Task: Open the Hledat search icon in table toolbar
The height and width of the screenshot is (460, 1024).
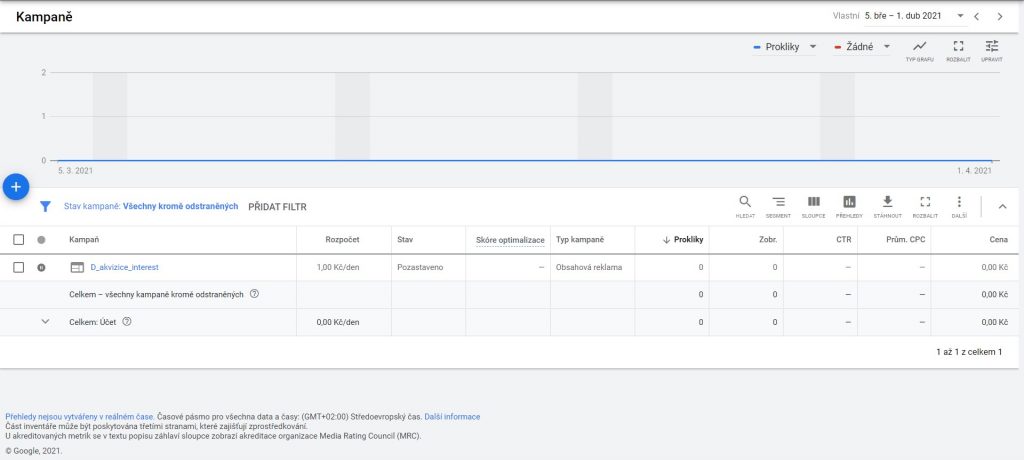Action: [745, 205]
